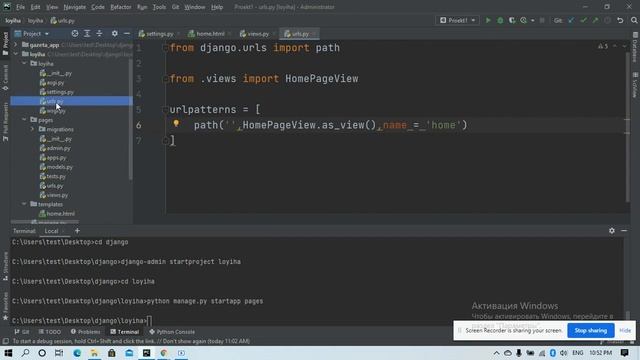640x360 pixels.
Task: Select settings.py in loyiha folder
Action: click(60, 92)
